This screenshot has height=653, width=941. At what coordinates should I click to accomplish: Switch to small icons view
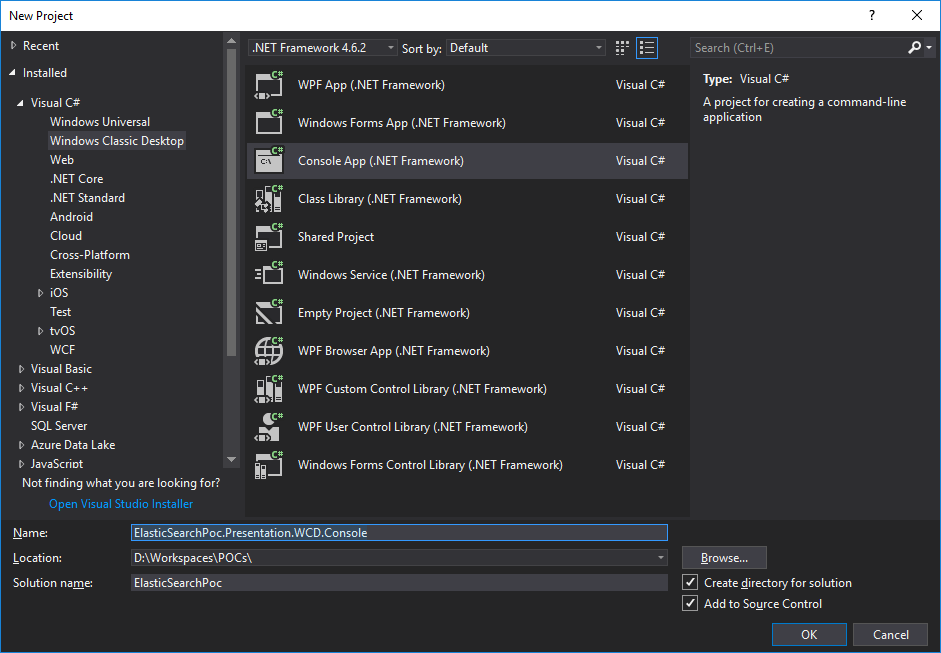[x=622, y=48]
